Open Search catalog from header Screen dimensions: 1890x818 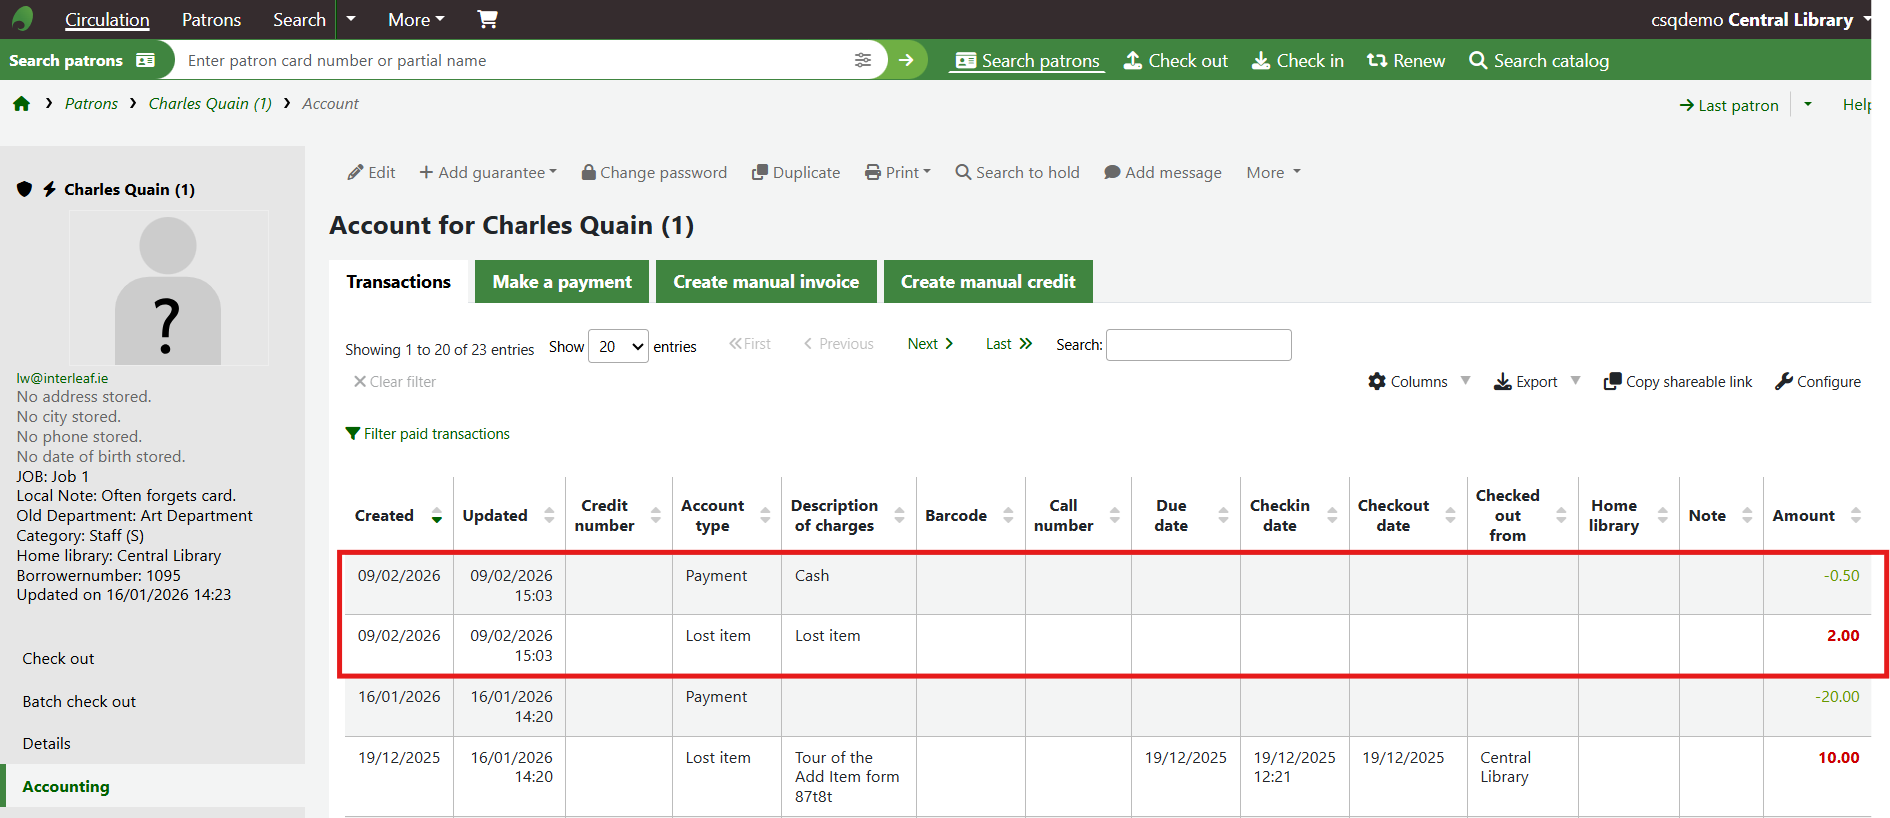click(1539, 61)
